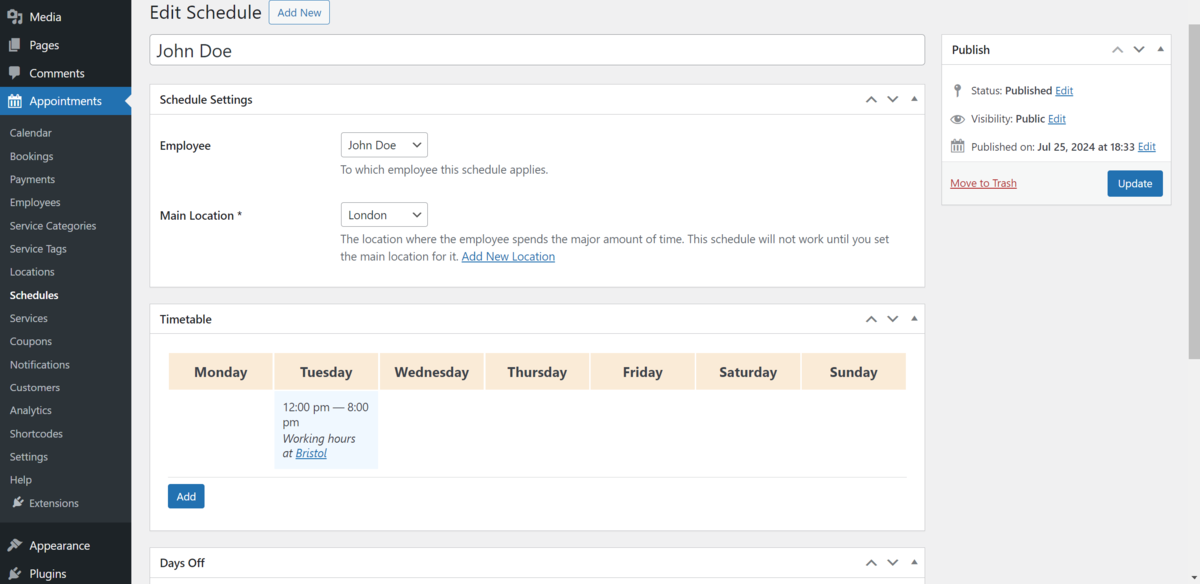Click the Pages icon in sidebar
The width and height of the screenshot is (1200, 584).
15,45
